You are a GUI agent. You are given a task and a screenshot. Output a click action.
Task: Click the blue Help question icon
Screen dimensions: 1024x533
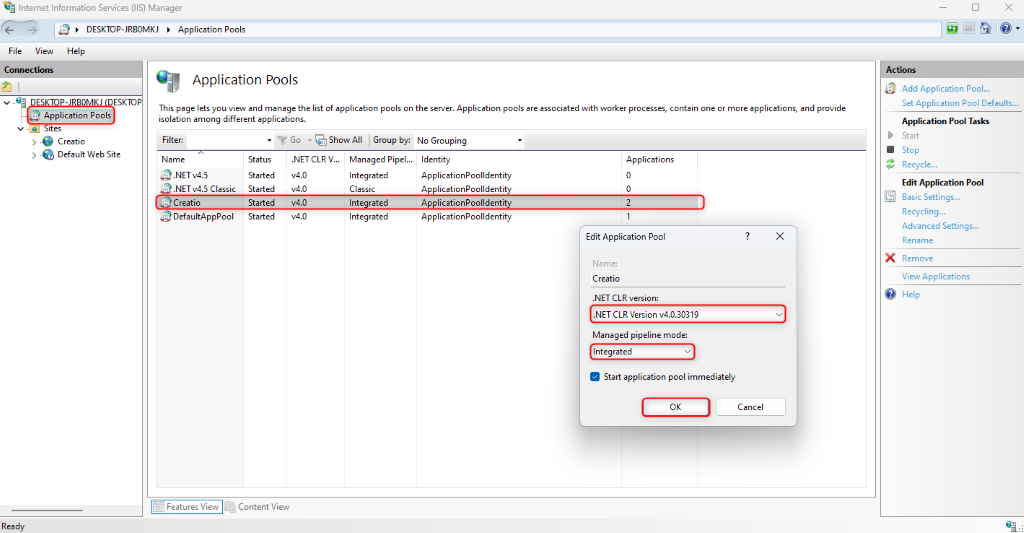tap(890, 294)
